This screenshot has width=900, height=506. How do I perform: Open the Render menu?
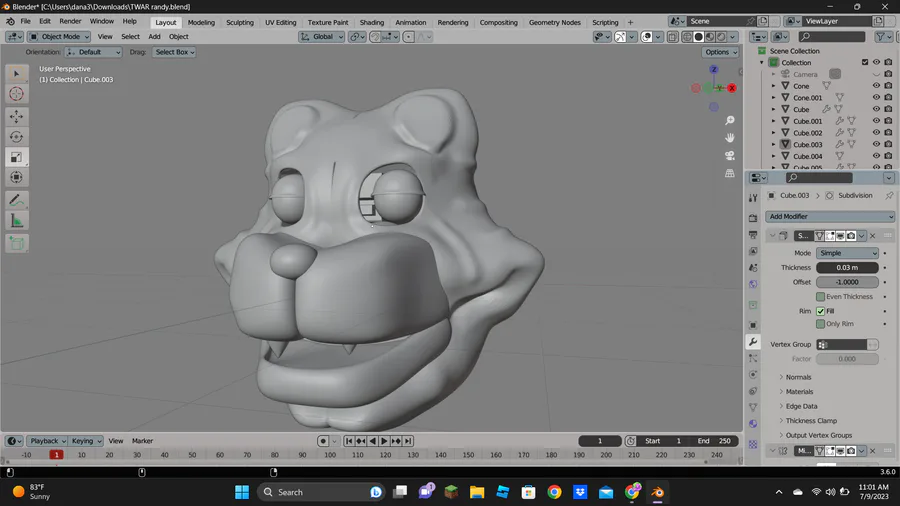(x=70, y=21)
